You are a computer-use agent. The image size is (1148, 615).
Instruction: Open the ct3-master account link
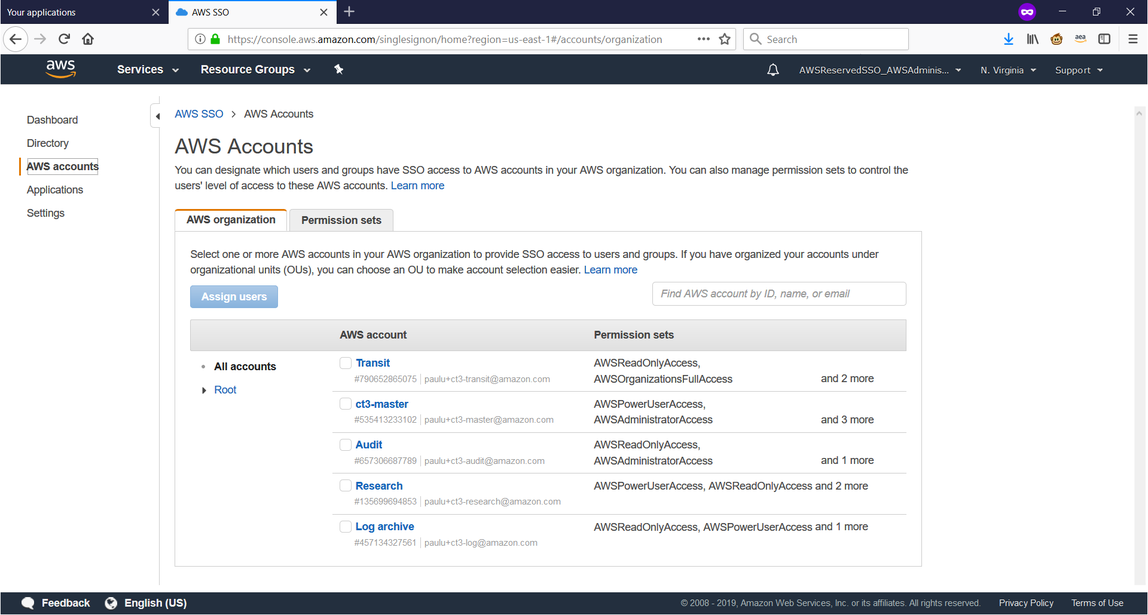(382, 404)
